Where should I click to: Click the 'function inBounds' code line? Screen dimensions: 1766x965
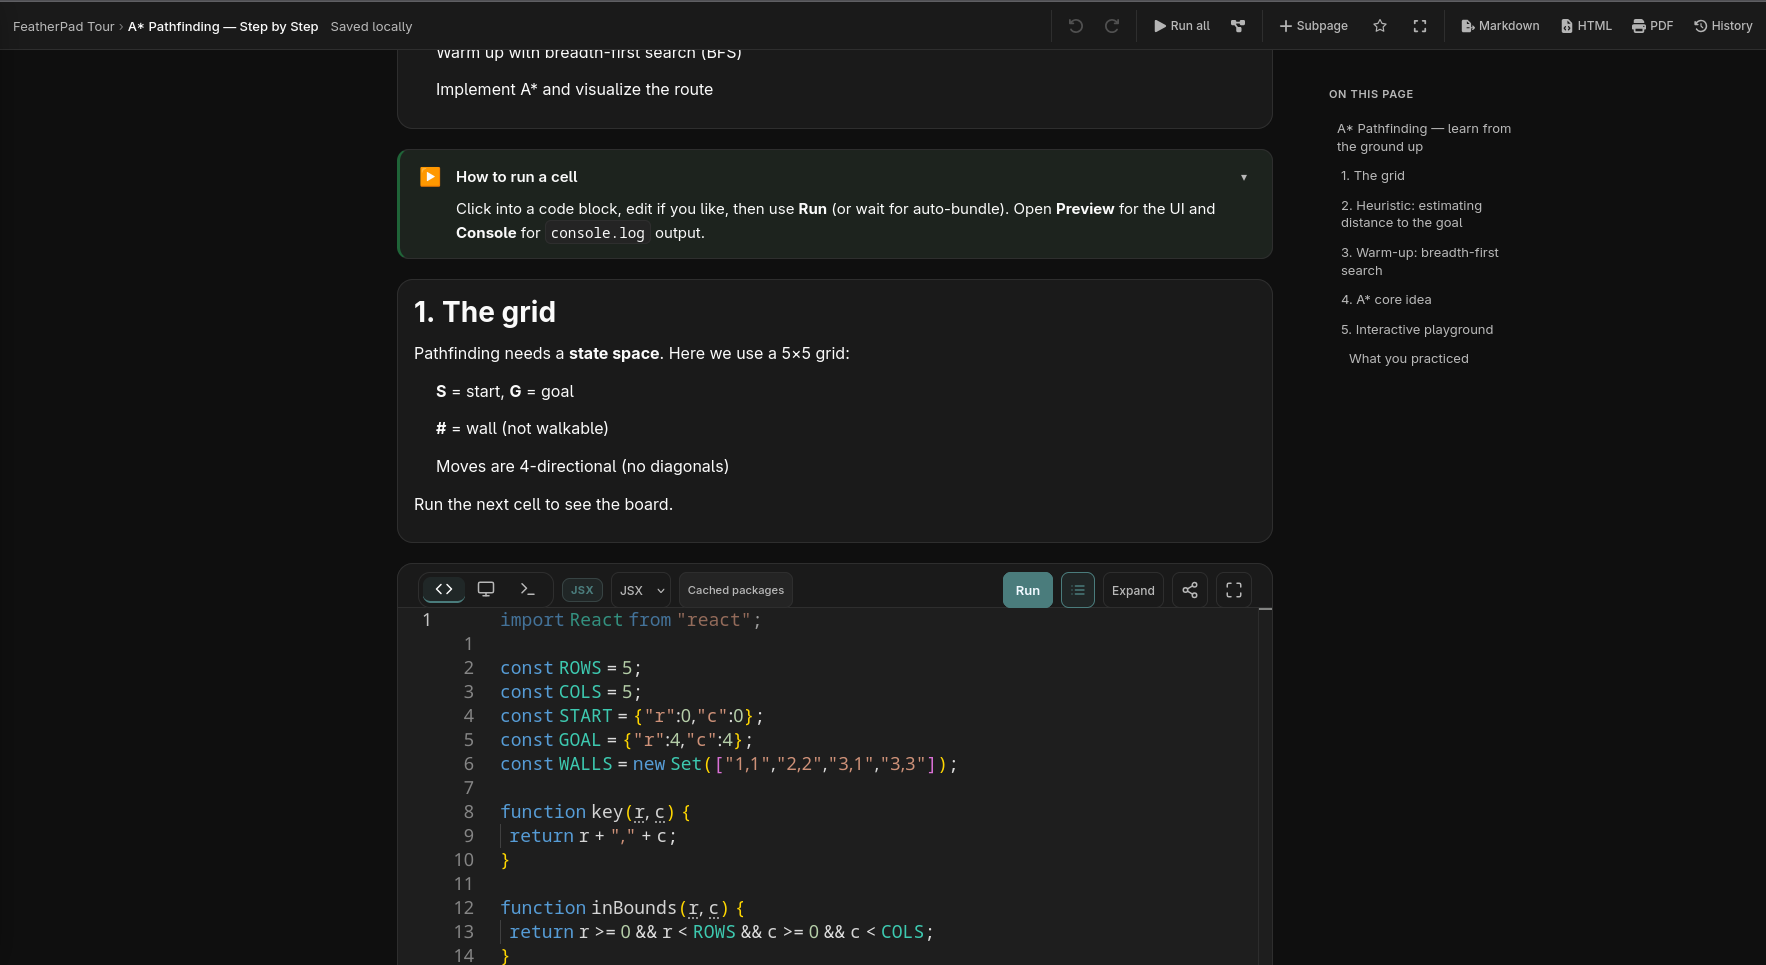622,908
